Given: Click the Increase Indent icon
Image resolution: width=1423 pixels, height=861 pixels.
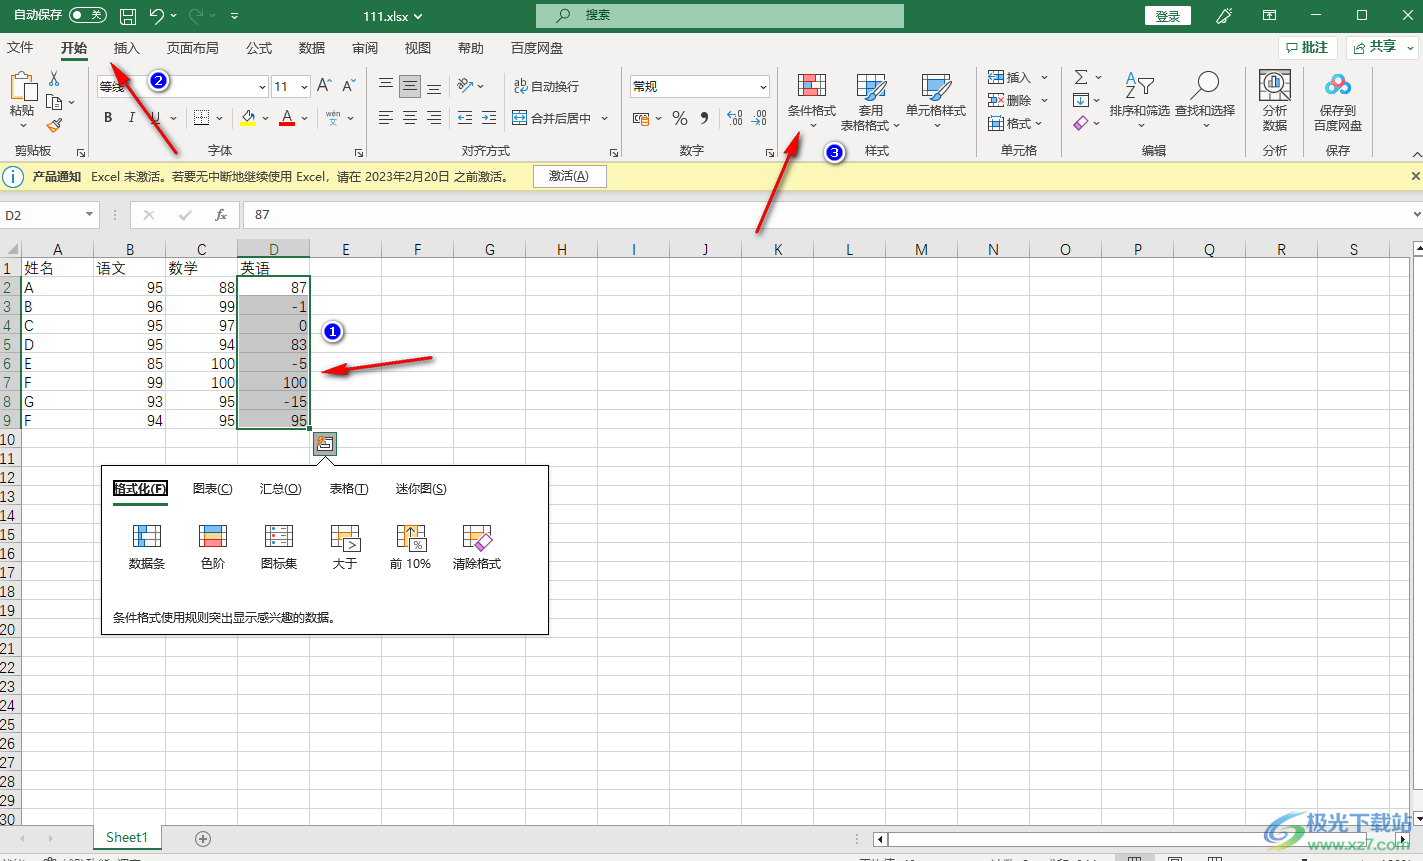Looking at the screenshot, I should click(x=489, y=118).
